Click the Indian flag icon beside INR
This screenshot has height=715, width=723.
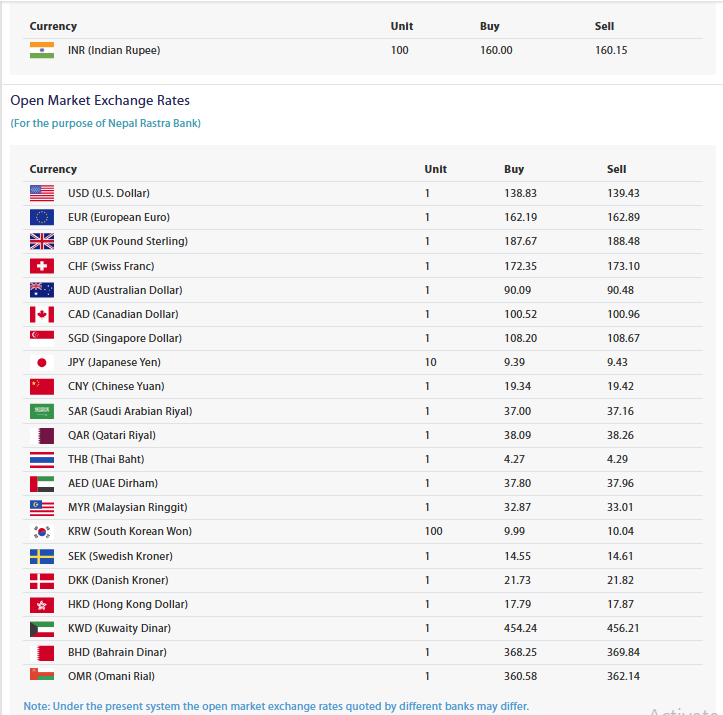(x=42, y=50)
